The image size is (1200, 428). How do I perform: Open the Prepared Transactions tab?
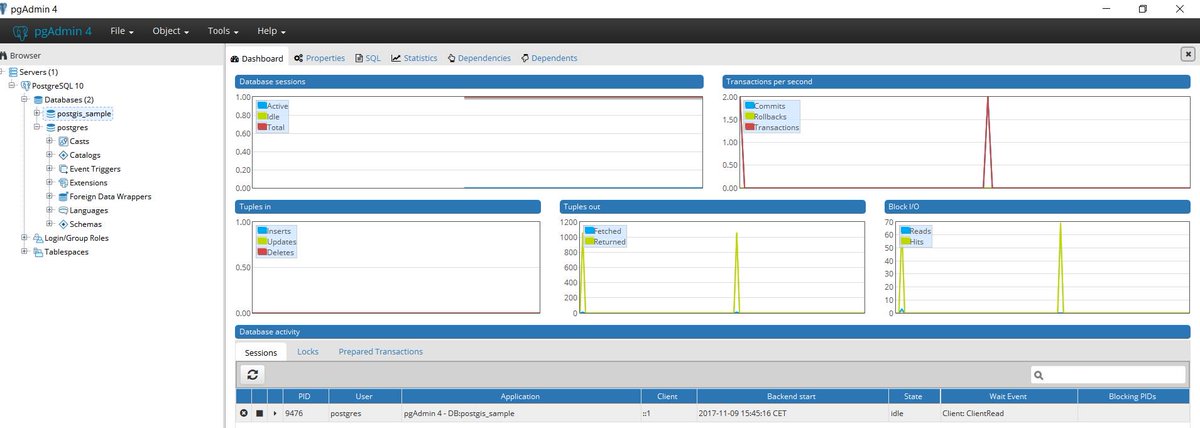(x=380, y=351)
